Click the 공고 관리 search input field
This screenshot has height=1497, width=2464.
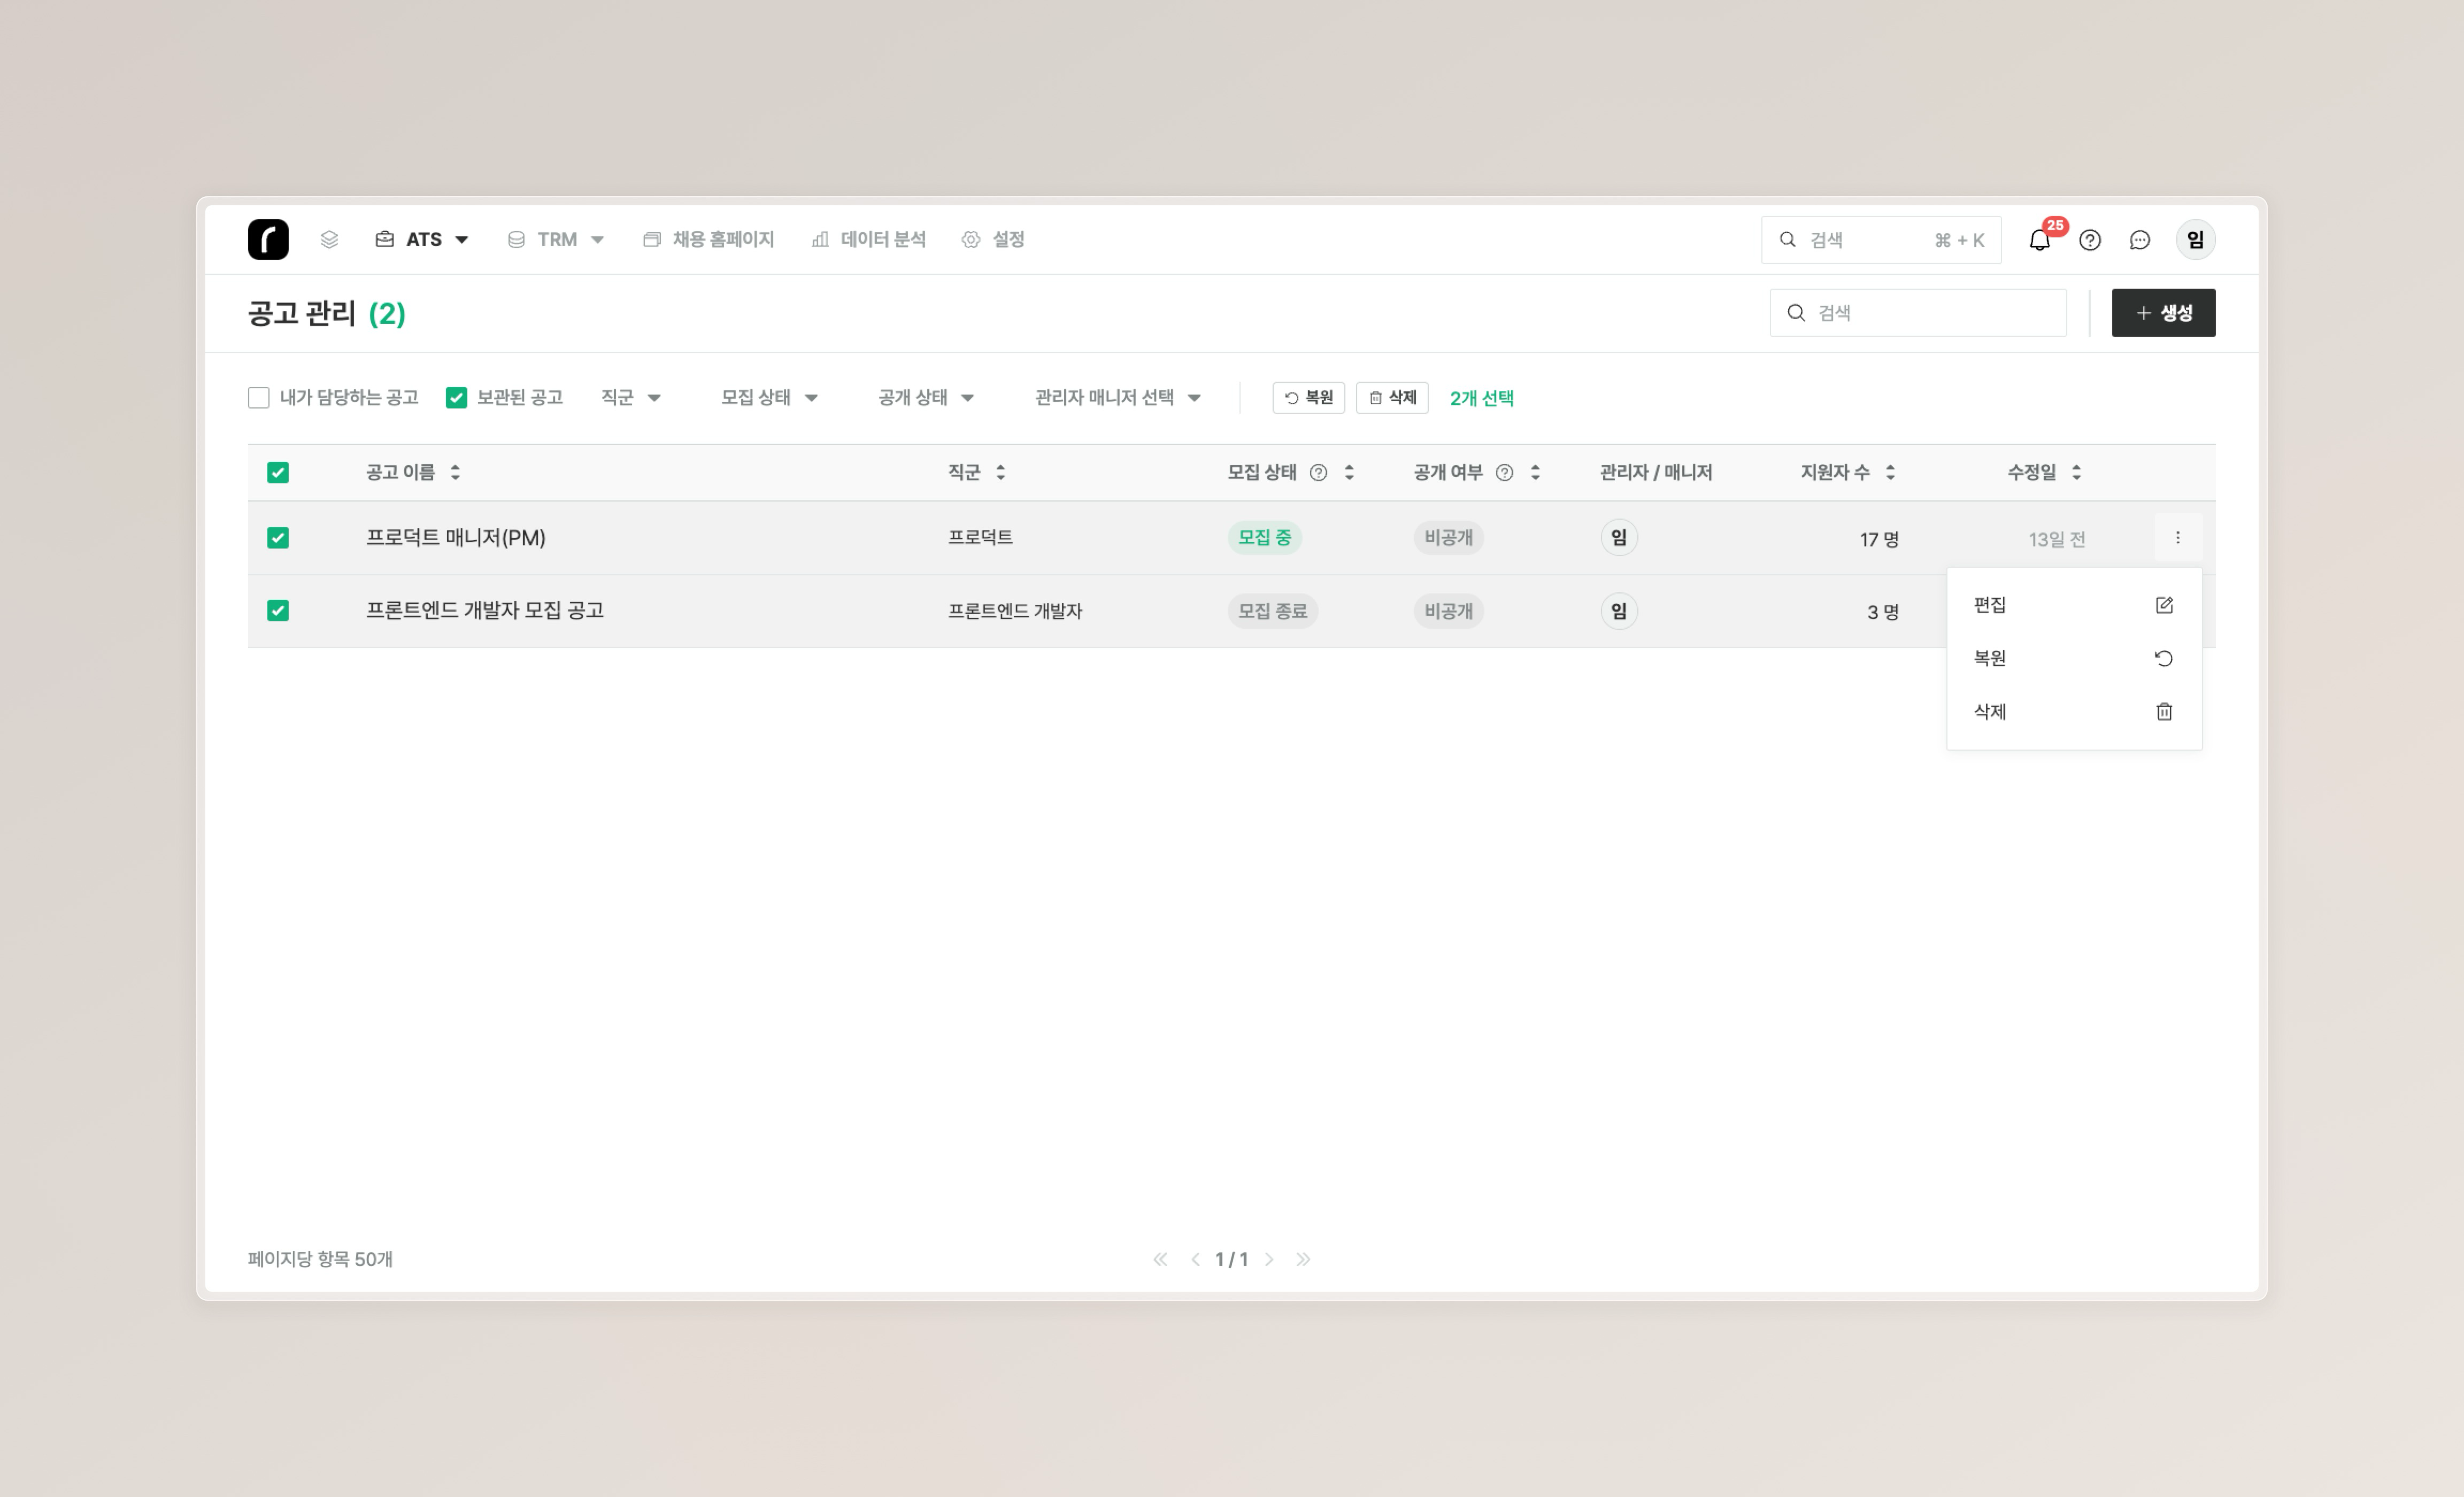1918,313
